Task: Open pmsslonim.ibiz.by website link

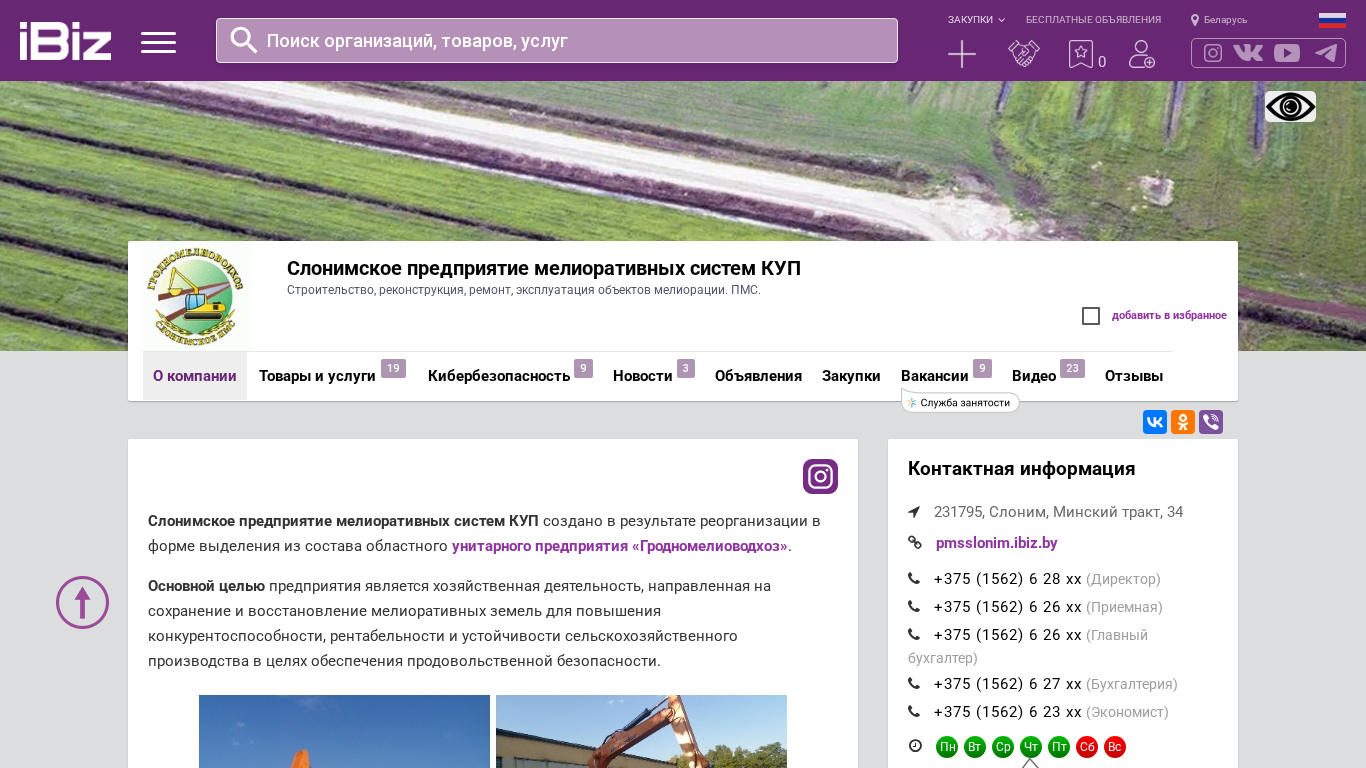Action: click(x=997, y=543)
